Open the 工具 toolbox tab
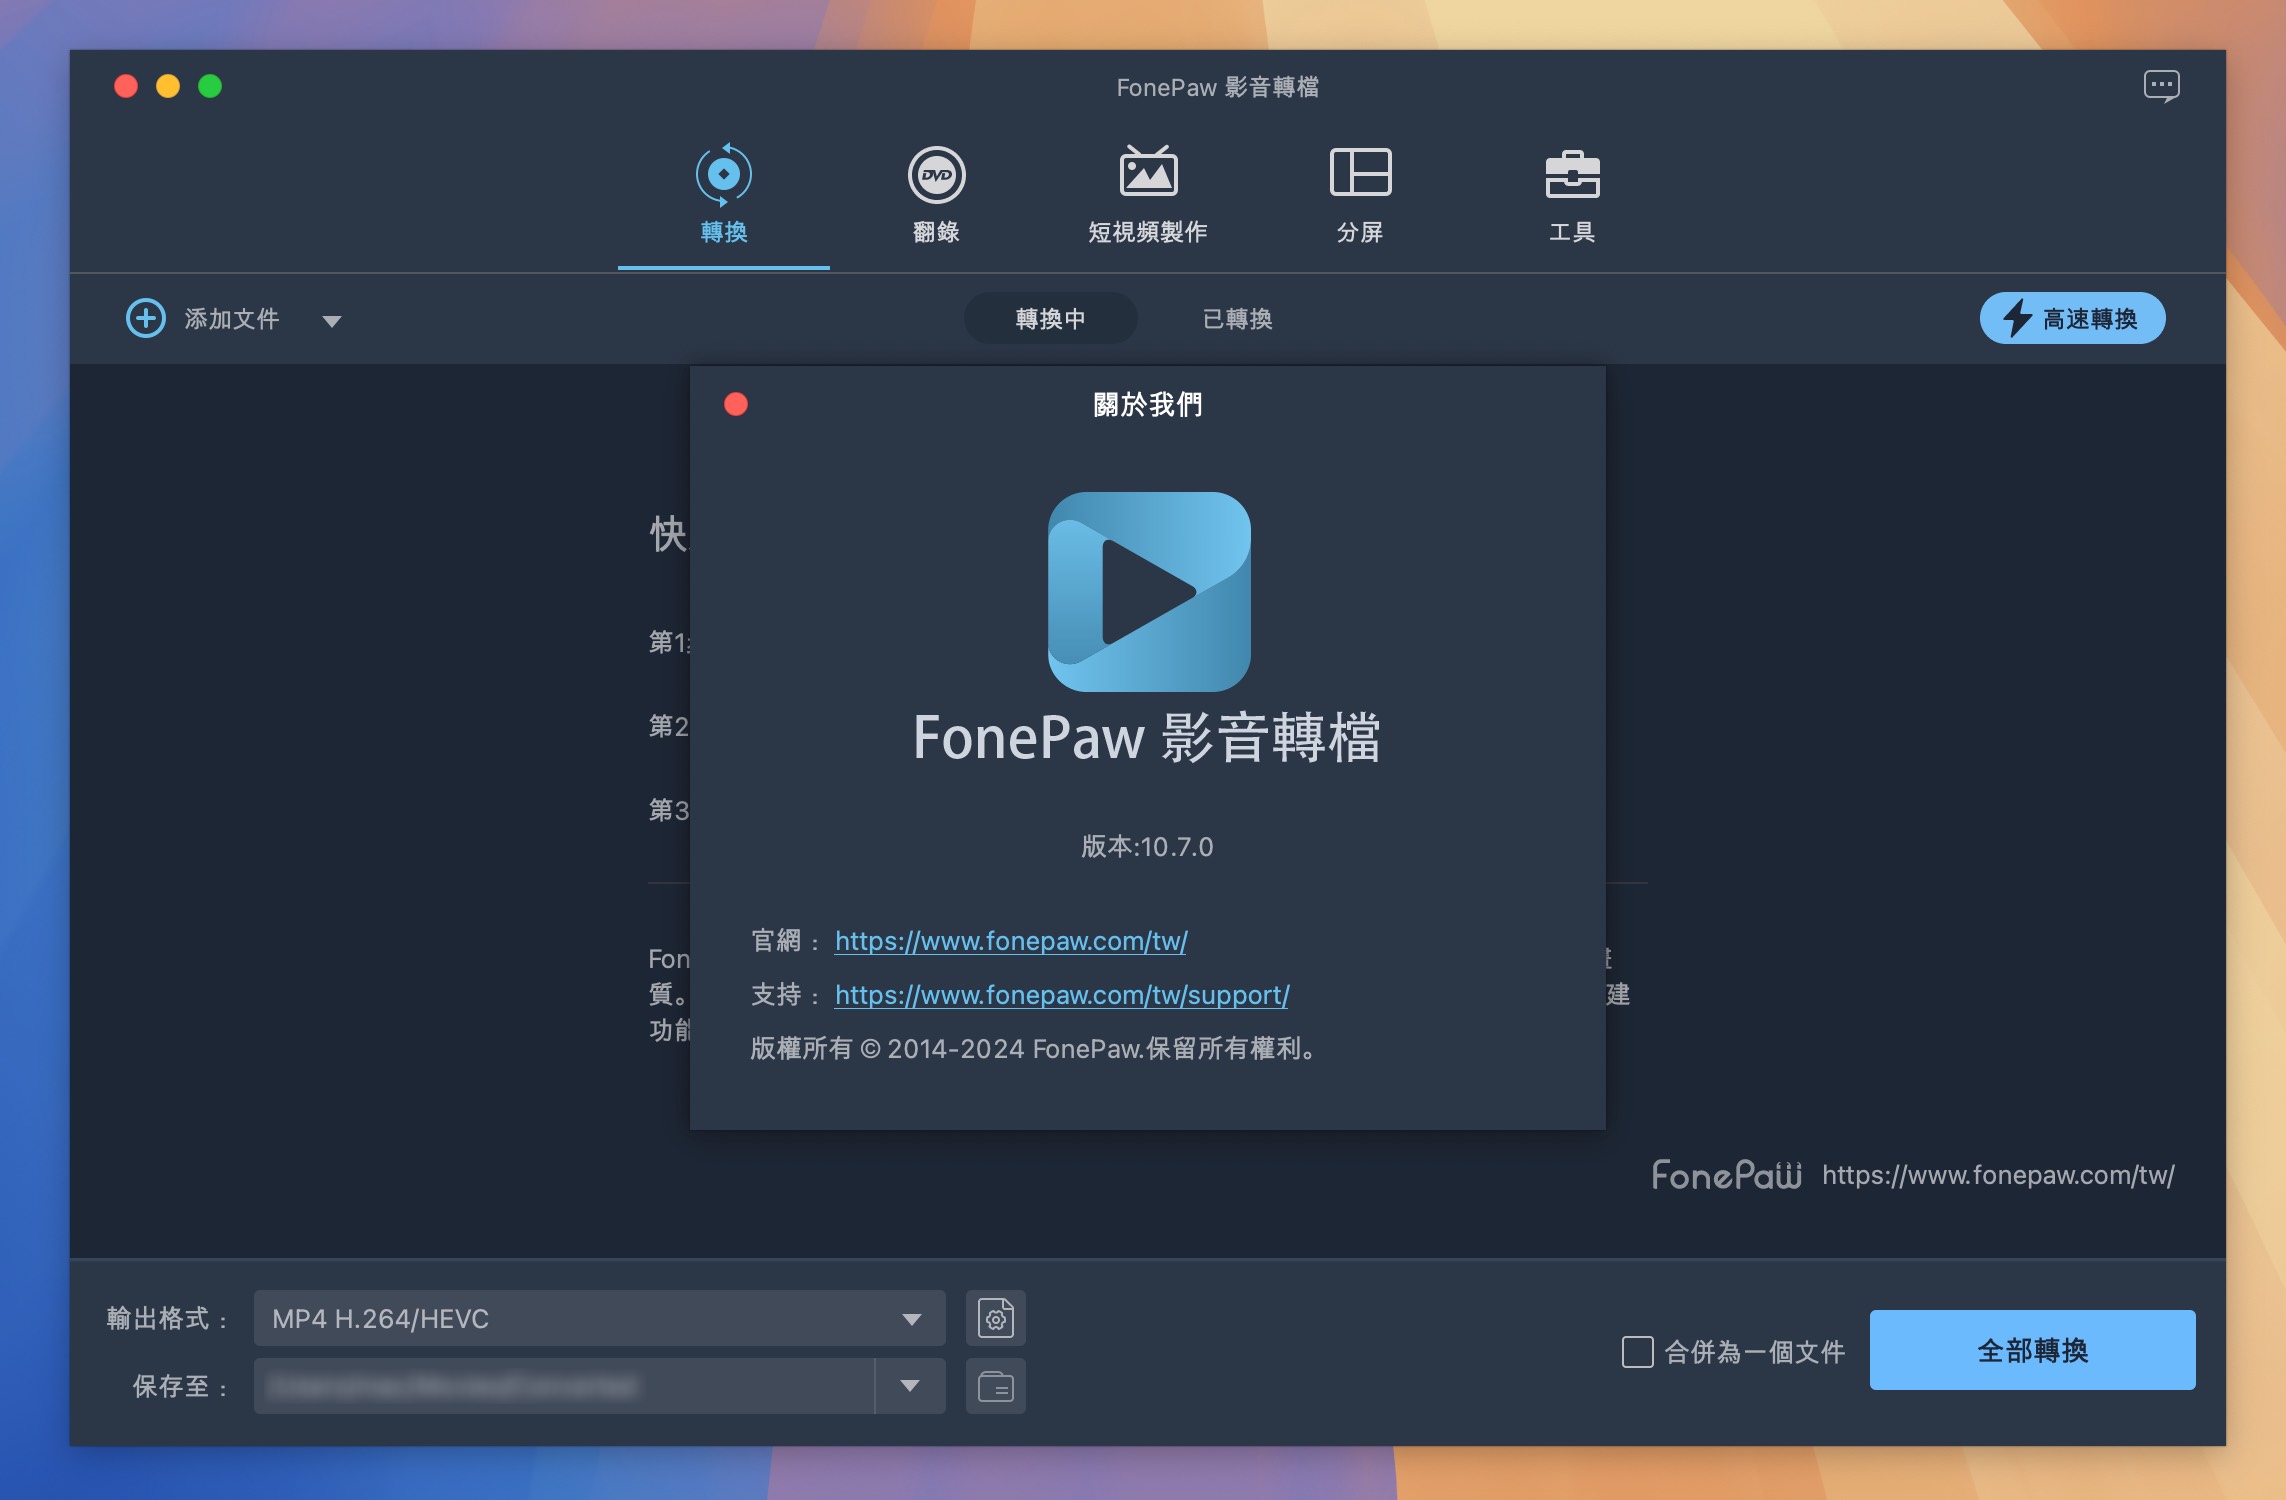This screenshot has width=2286, height=1500. [x=1572, y=196]
